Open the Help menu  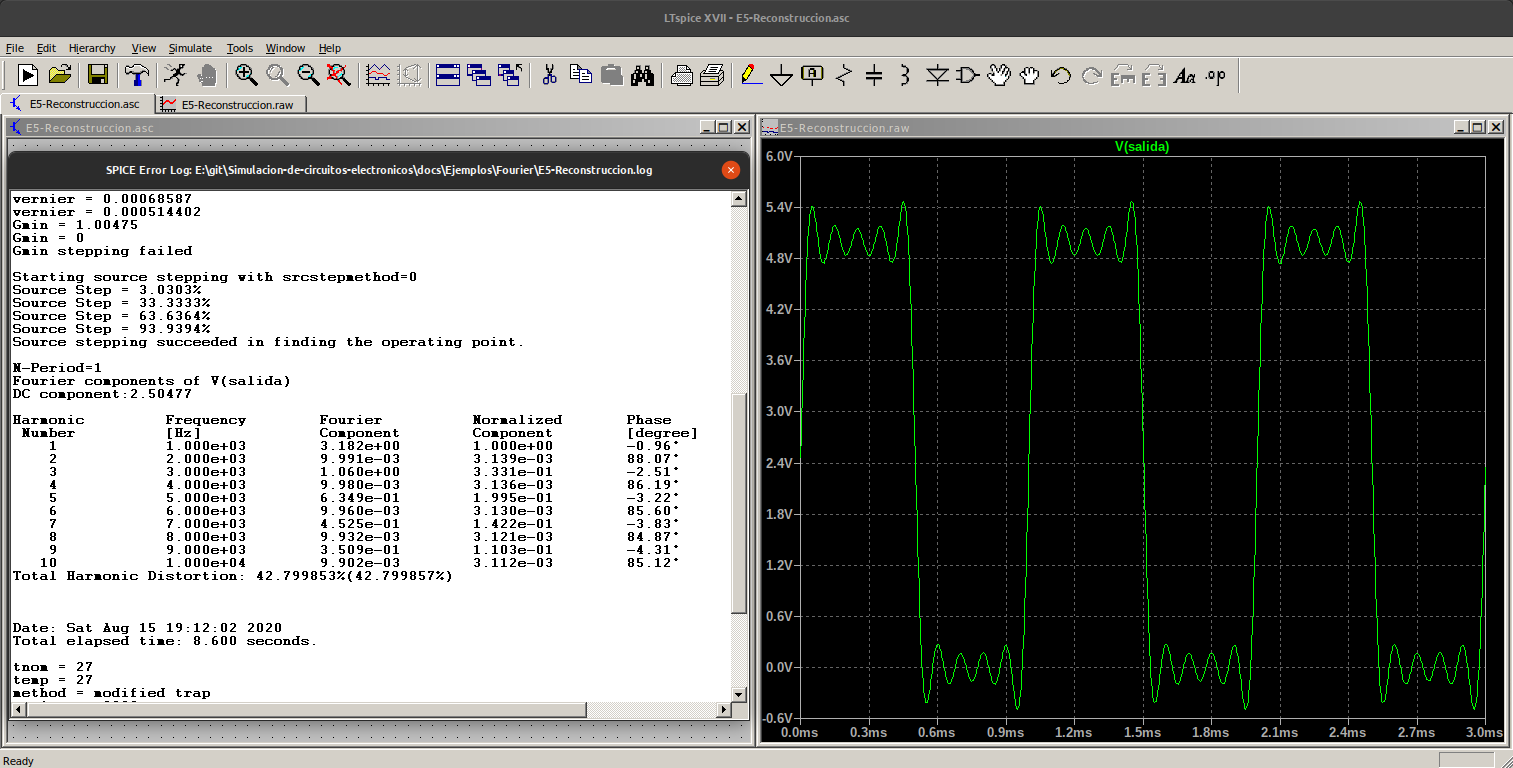pyautogui.click(x=330, y=48)
